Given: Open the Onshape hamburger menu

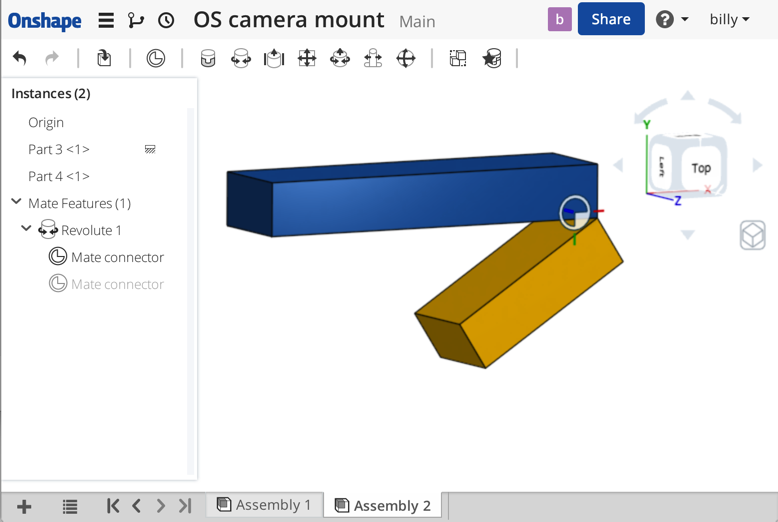Looking at the screenshot, I should tap(106, 20).
